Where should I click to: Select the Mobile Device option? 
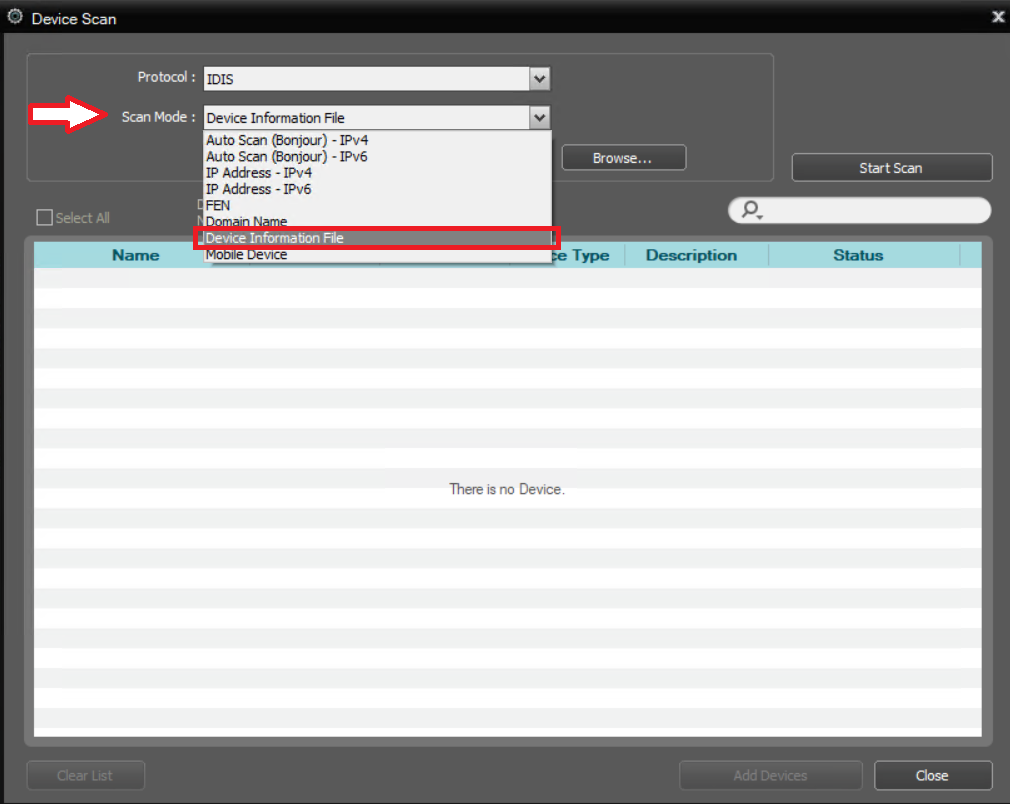[377, 254]
